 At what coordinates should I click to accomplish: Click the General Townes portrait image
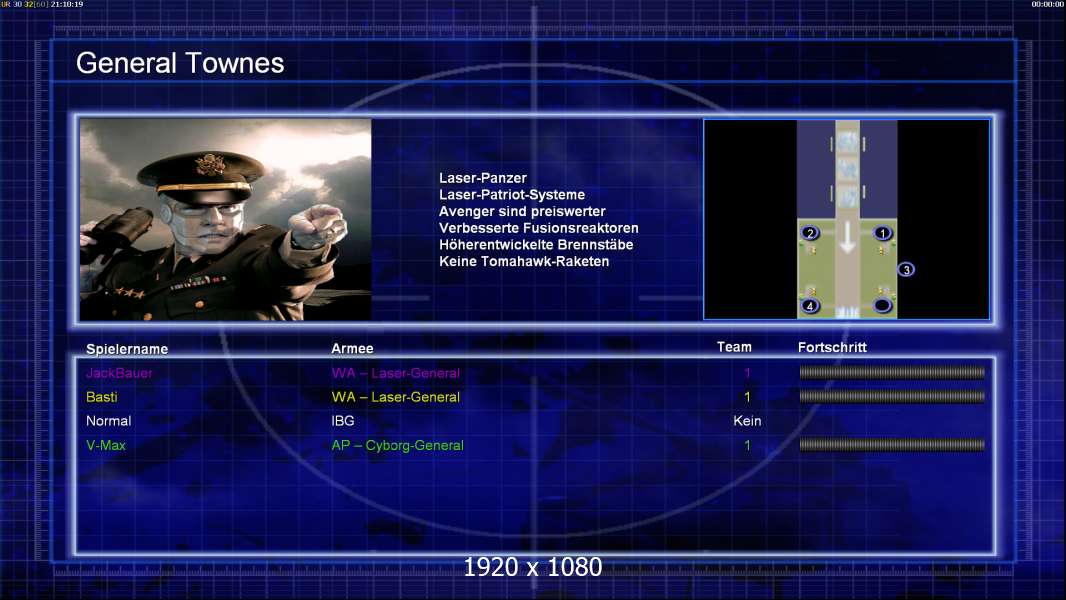226,219
